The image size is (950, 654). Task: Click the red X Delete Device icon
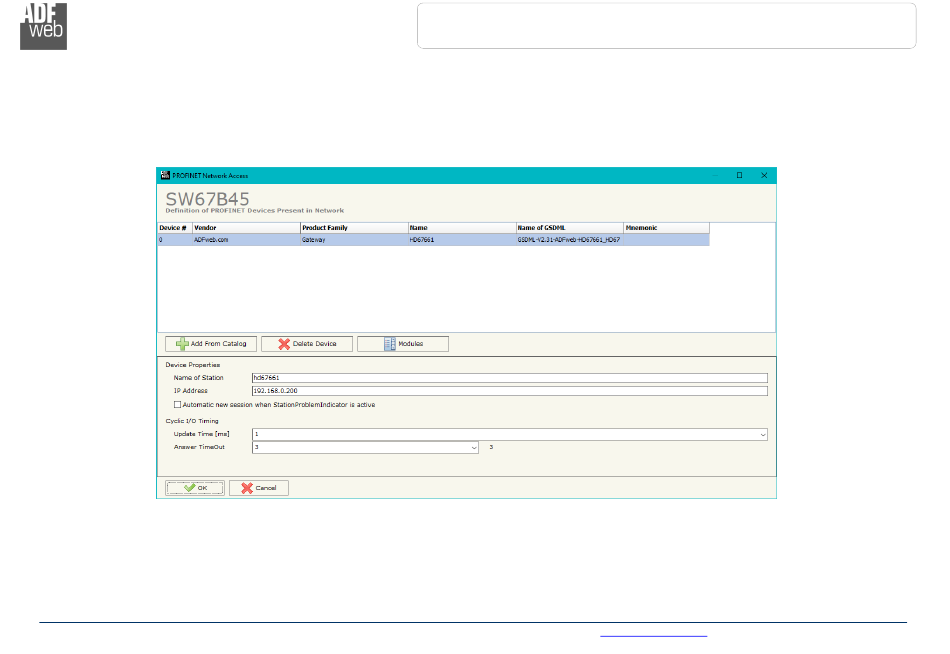click(284, 344)
